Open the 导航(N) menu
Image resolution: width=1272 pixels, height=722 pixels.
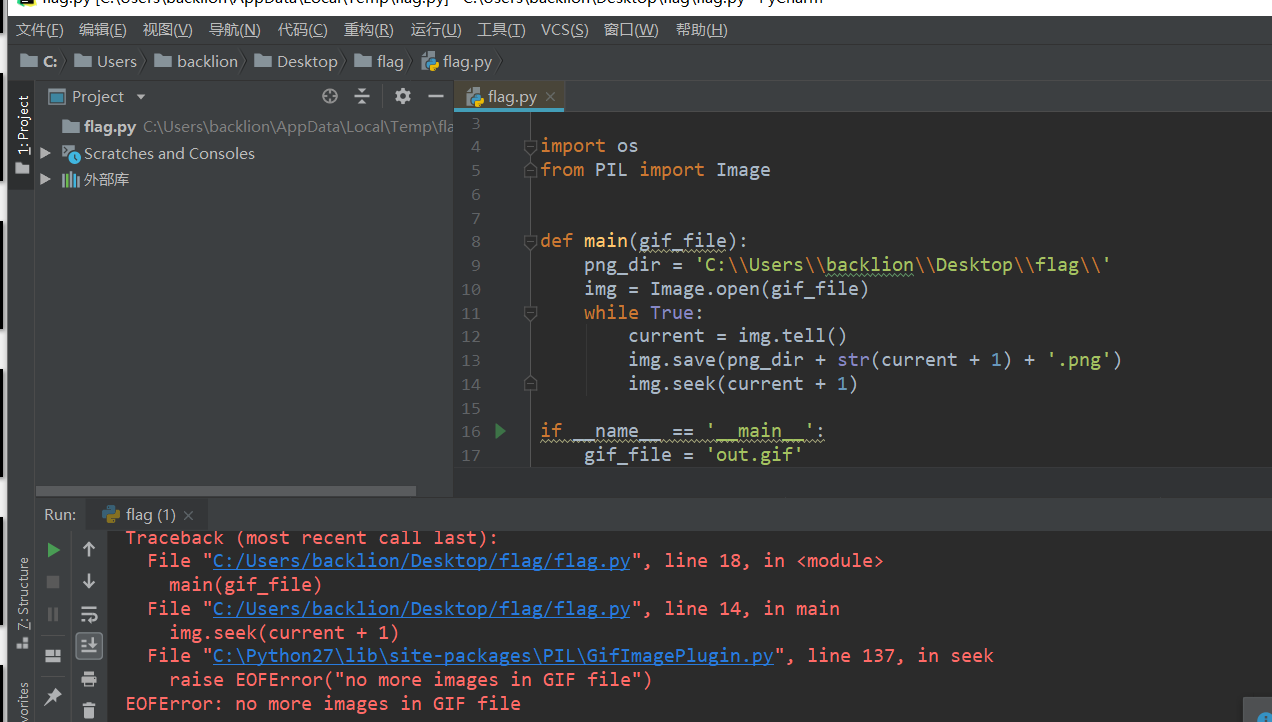234,30
